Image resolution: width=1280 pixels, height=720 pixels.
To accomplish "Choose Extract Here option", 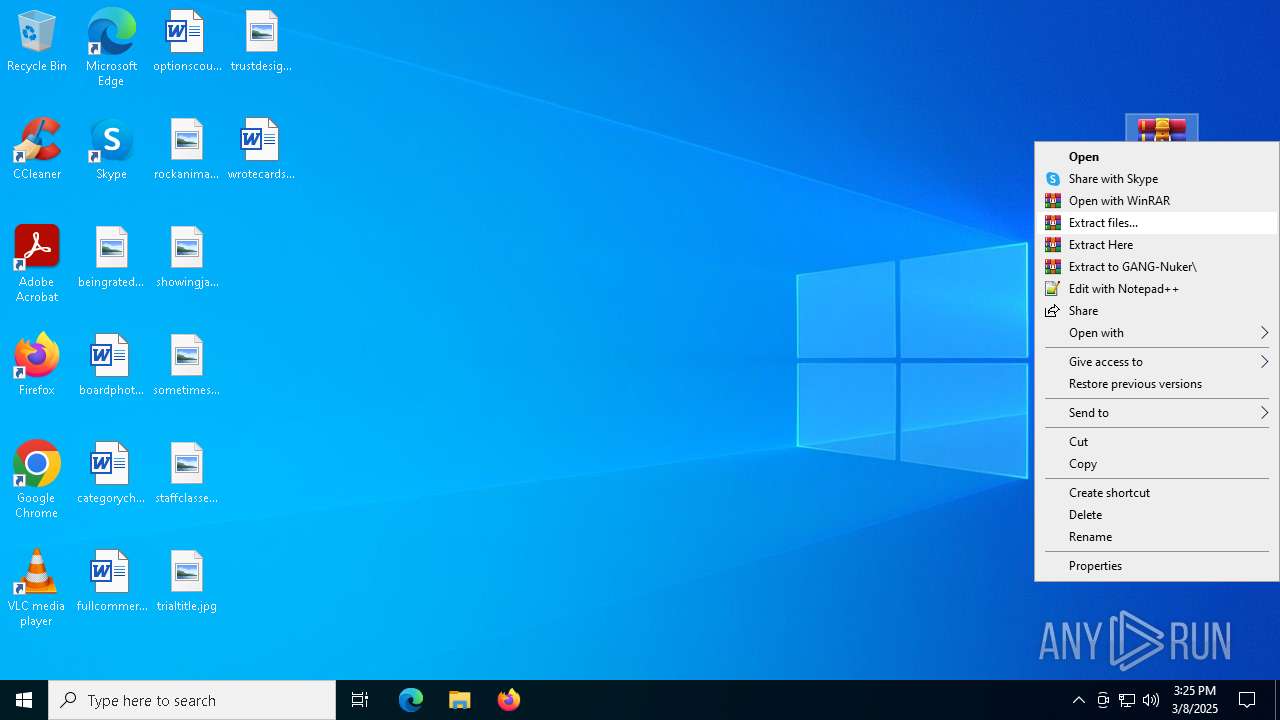I will [1157, 245].
